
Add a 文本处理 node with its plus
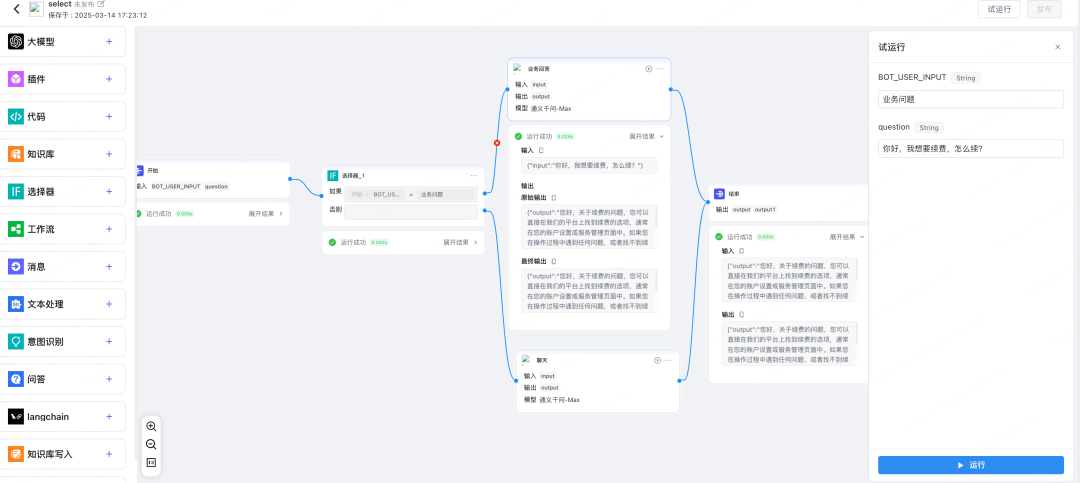[109, 304]
